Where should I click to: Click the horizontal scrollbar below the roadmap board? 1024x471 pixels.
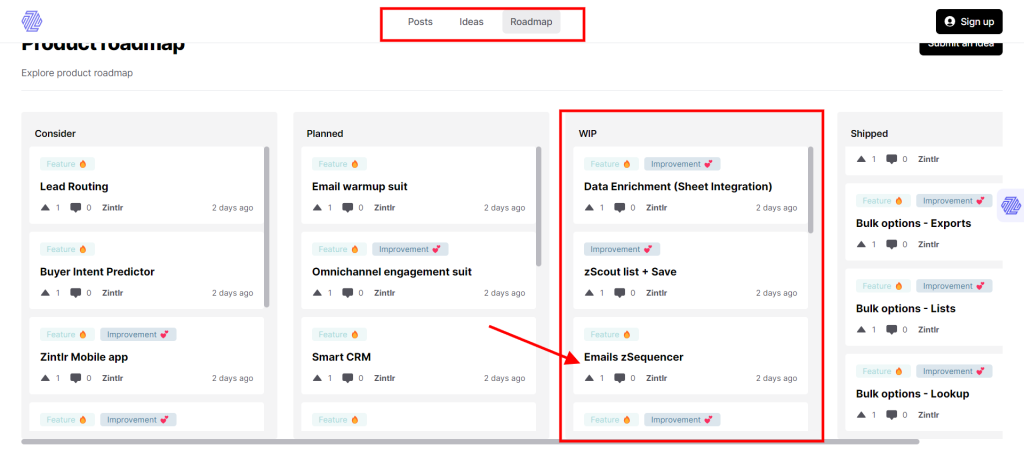tap(470, 442)
